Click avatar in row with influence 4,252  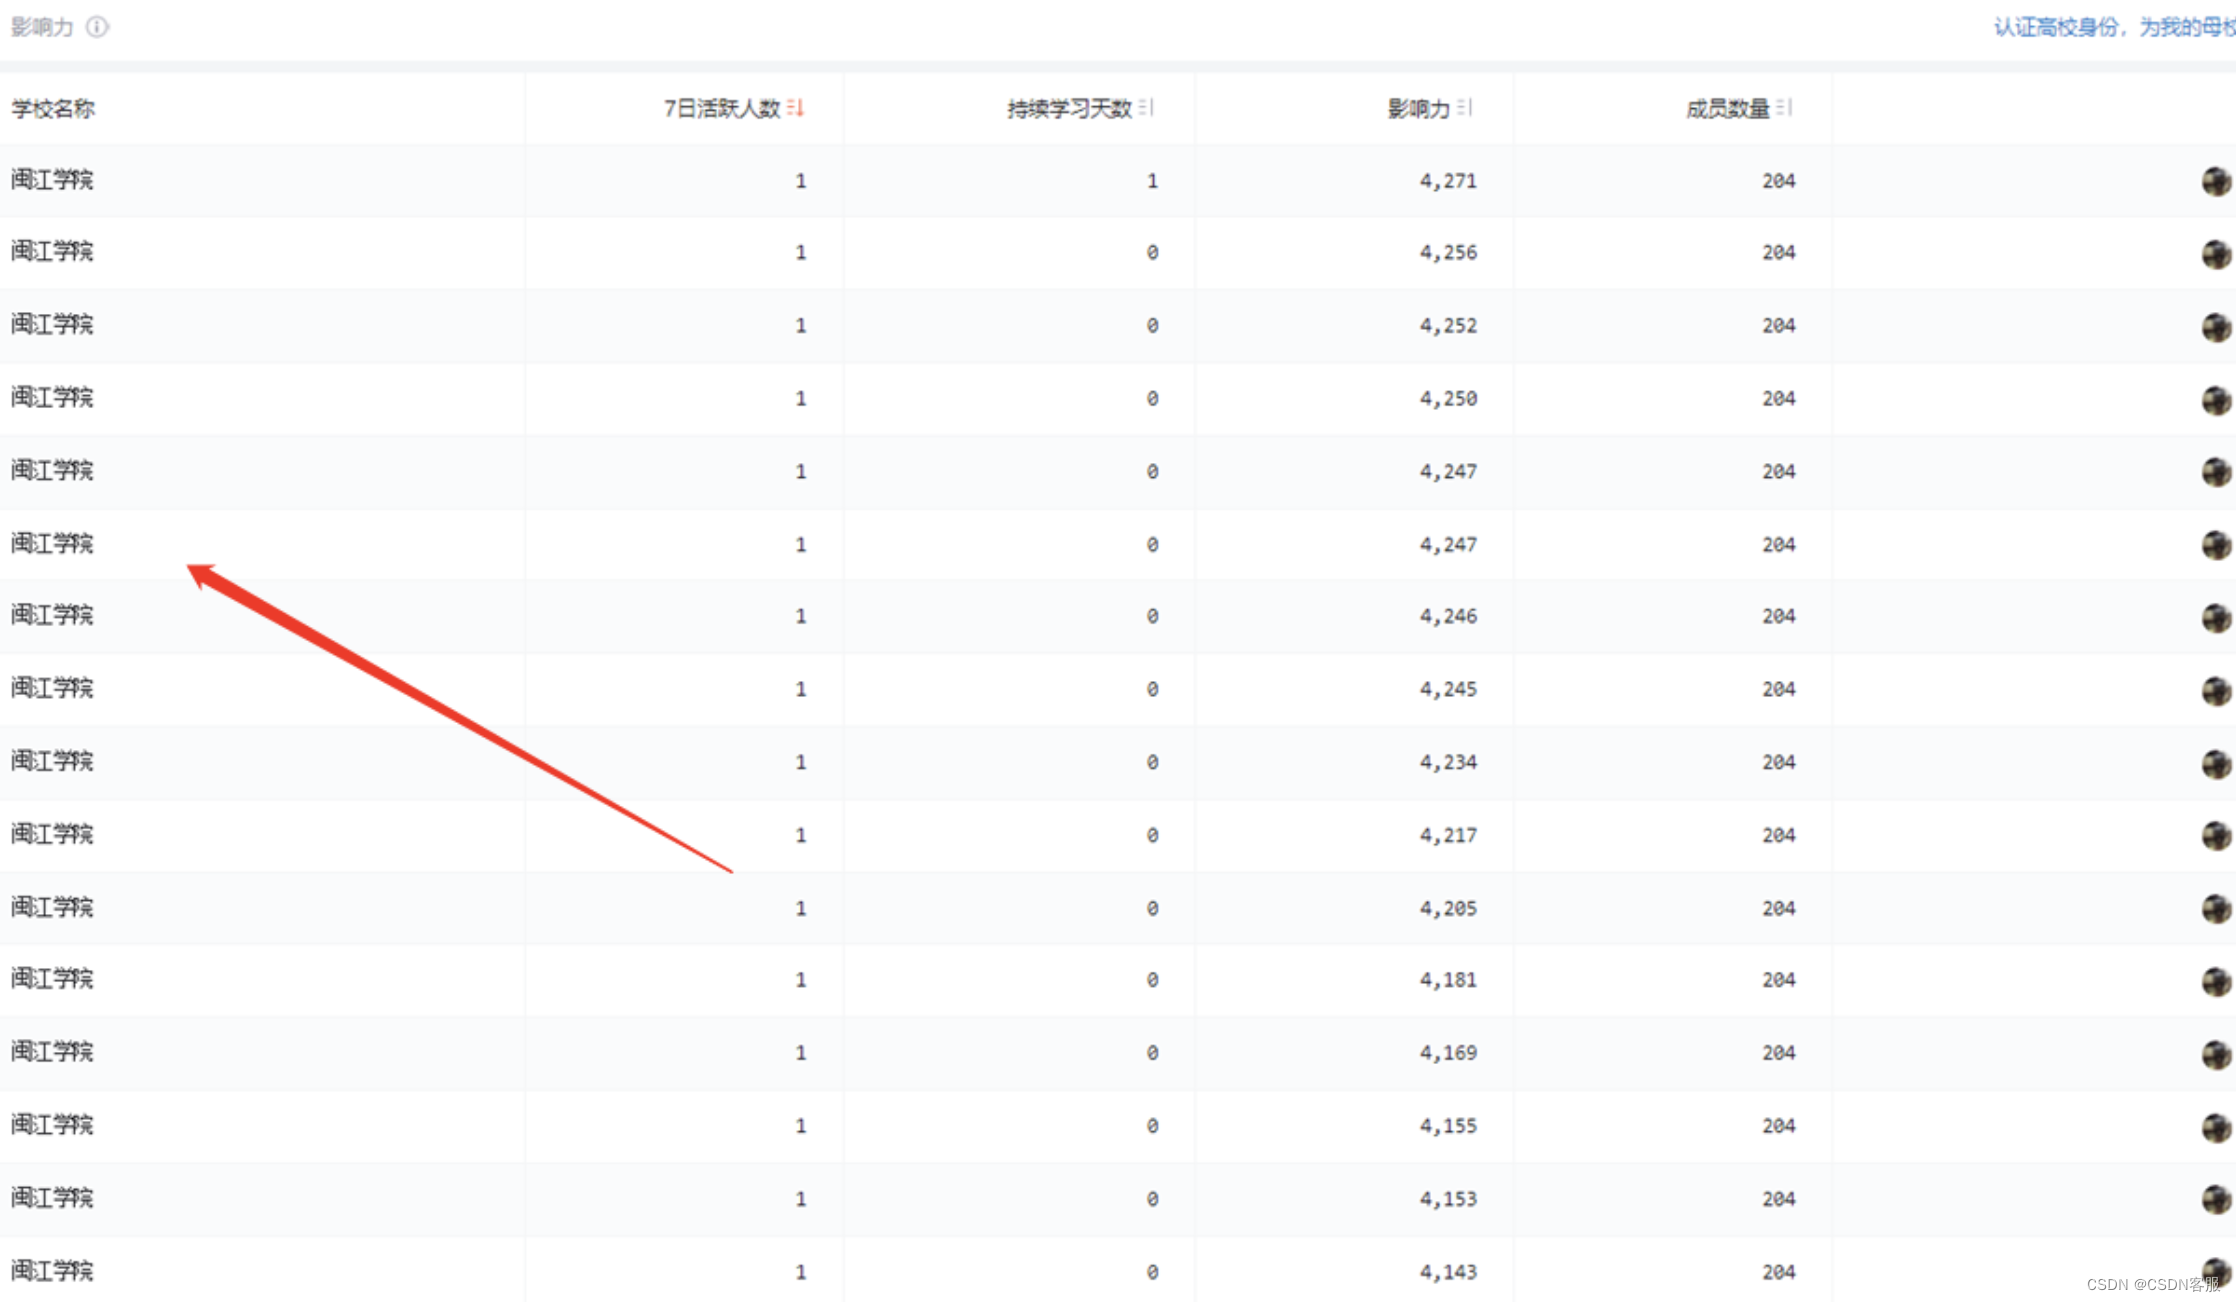tap(2216, 327)
